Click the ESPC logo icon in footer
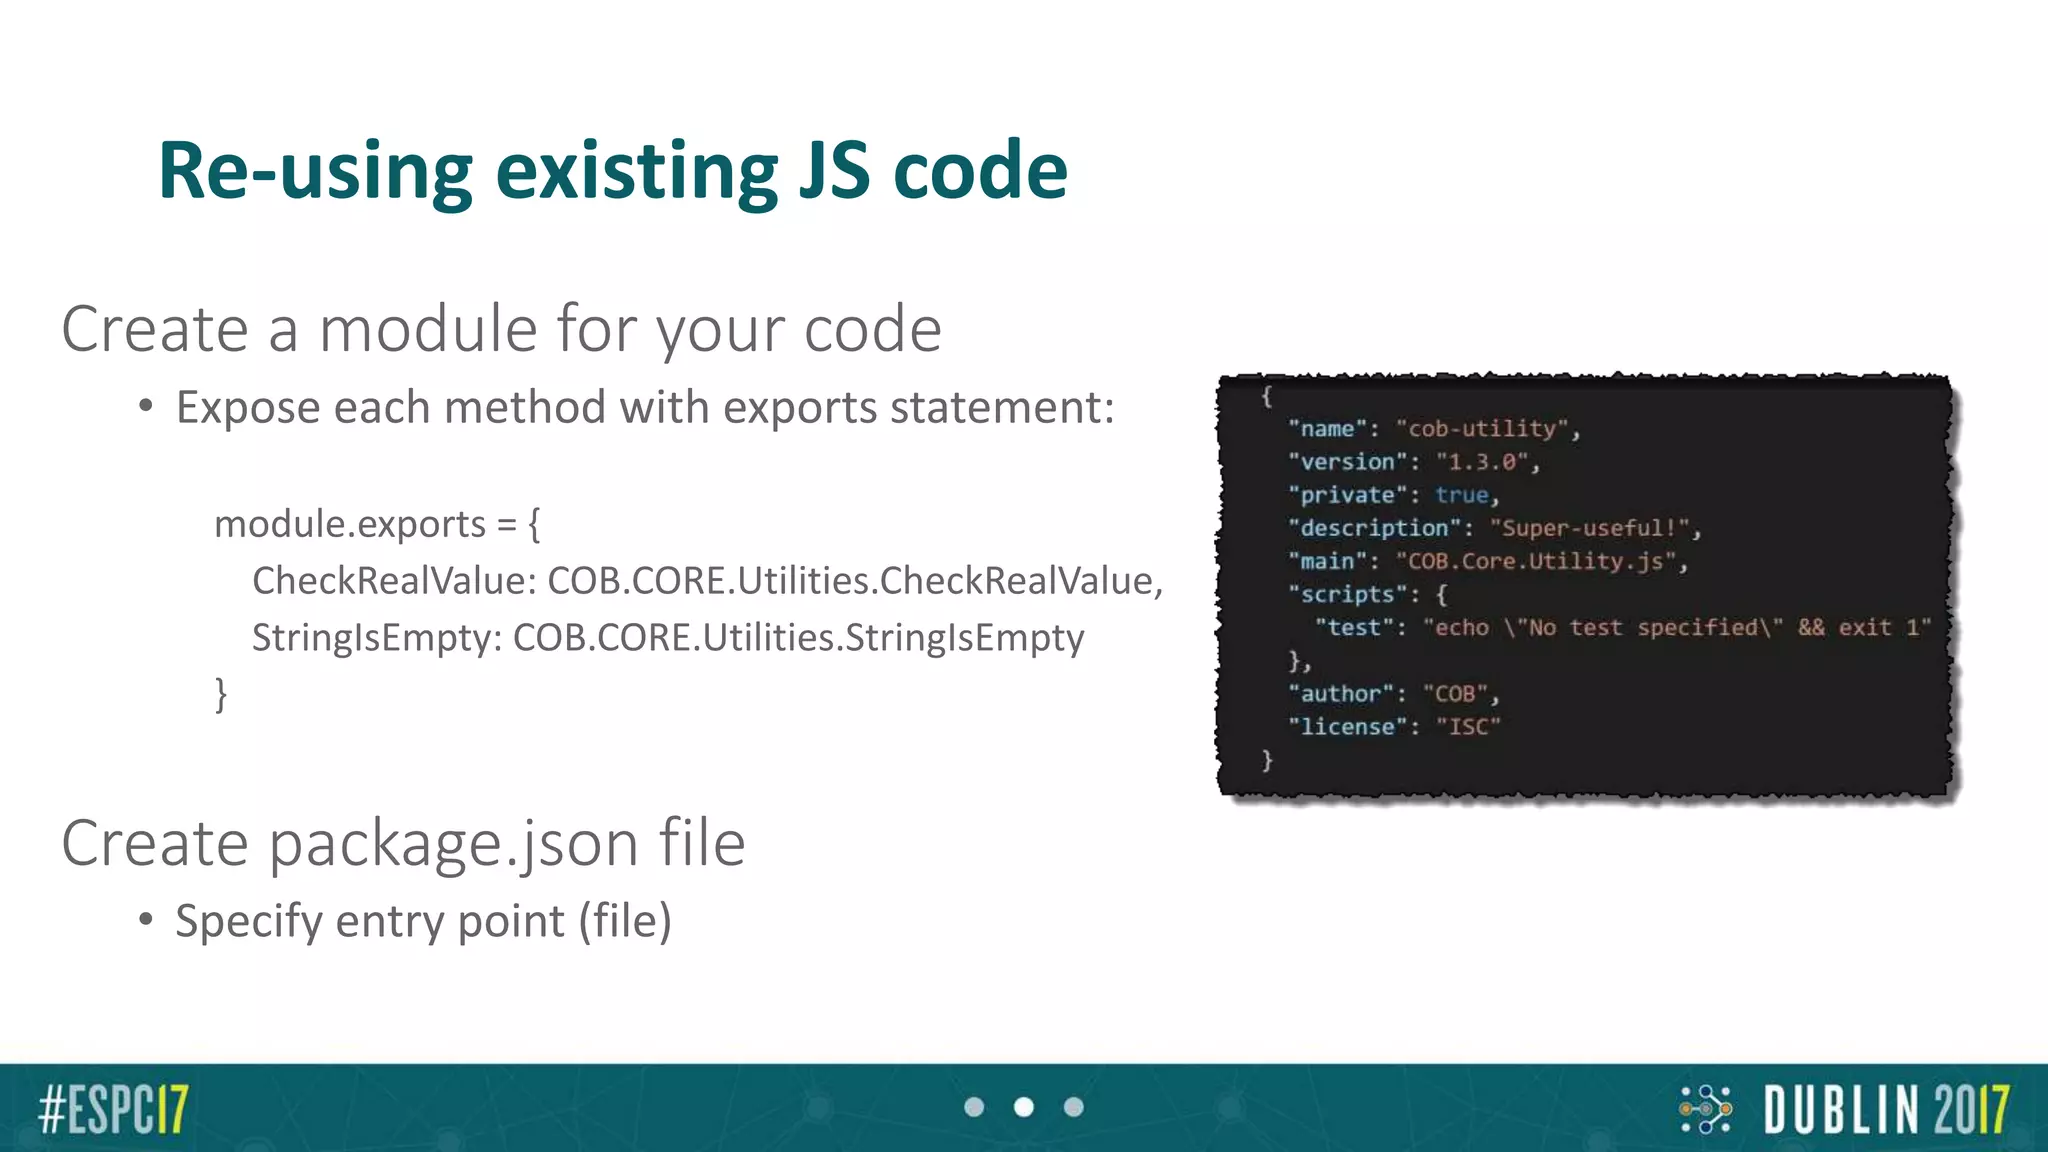Viewport: 2048px width, 1152px height. click(x=1705, y=1109)
